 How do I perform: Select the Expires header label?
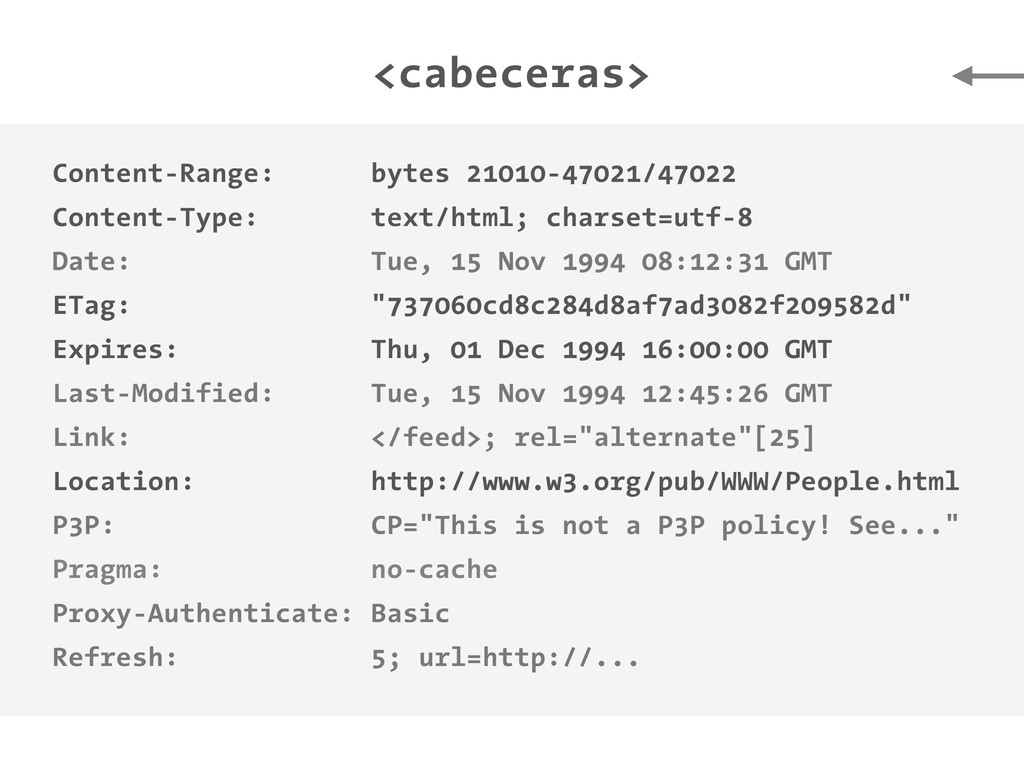(115, 350)
